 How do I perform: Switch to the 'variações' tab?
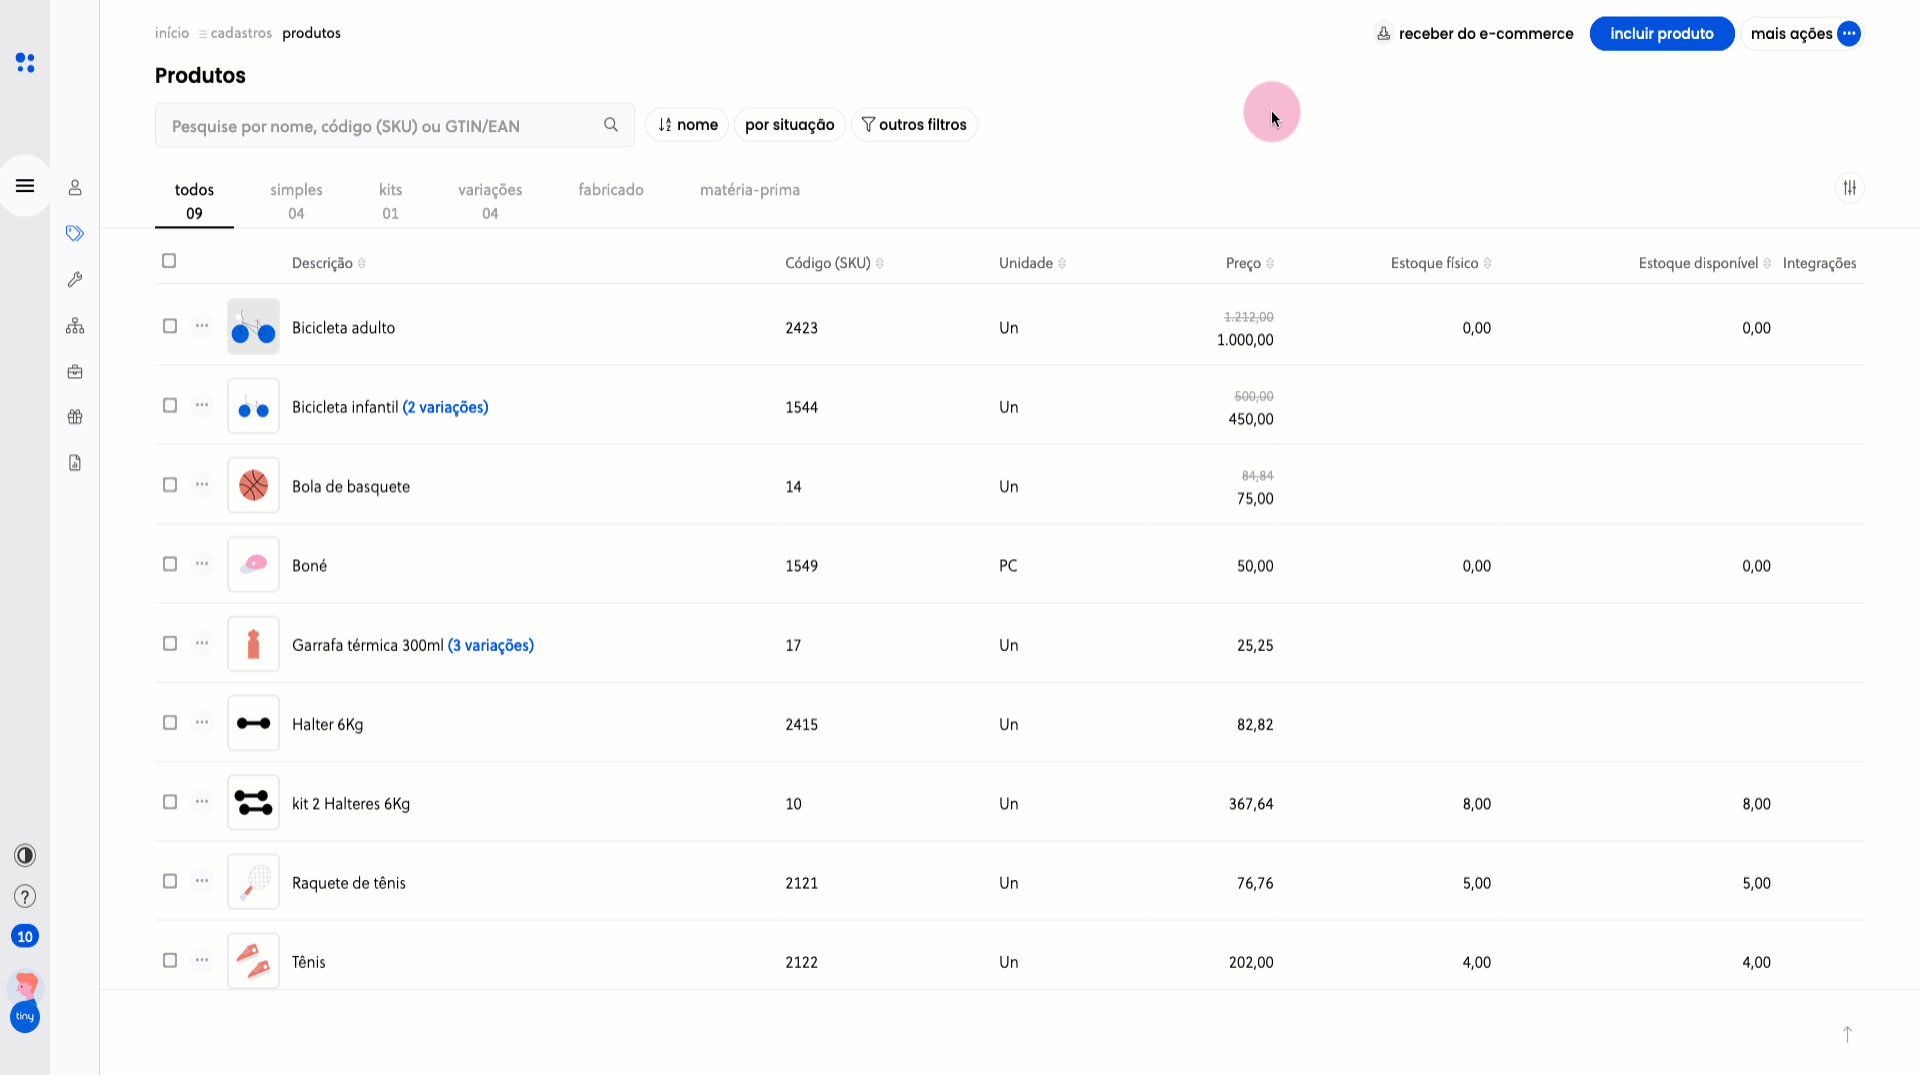coord(490,200)
